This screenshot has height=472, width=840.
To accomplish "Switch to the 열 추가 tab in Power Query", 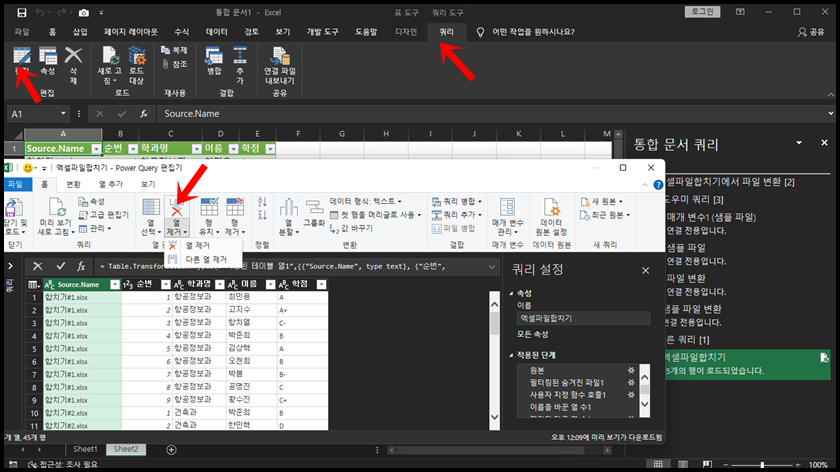I will click(x=111, y=184).
